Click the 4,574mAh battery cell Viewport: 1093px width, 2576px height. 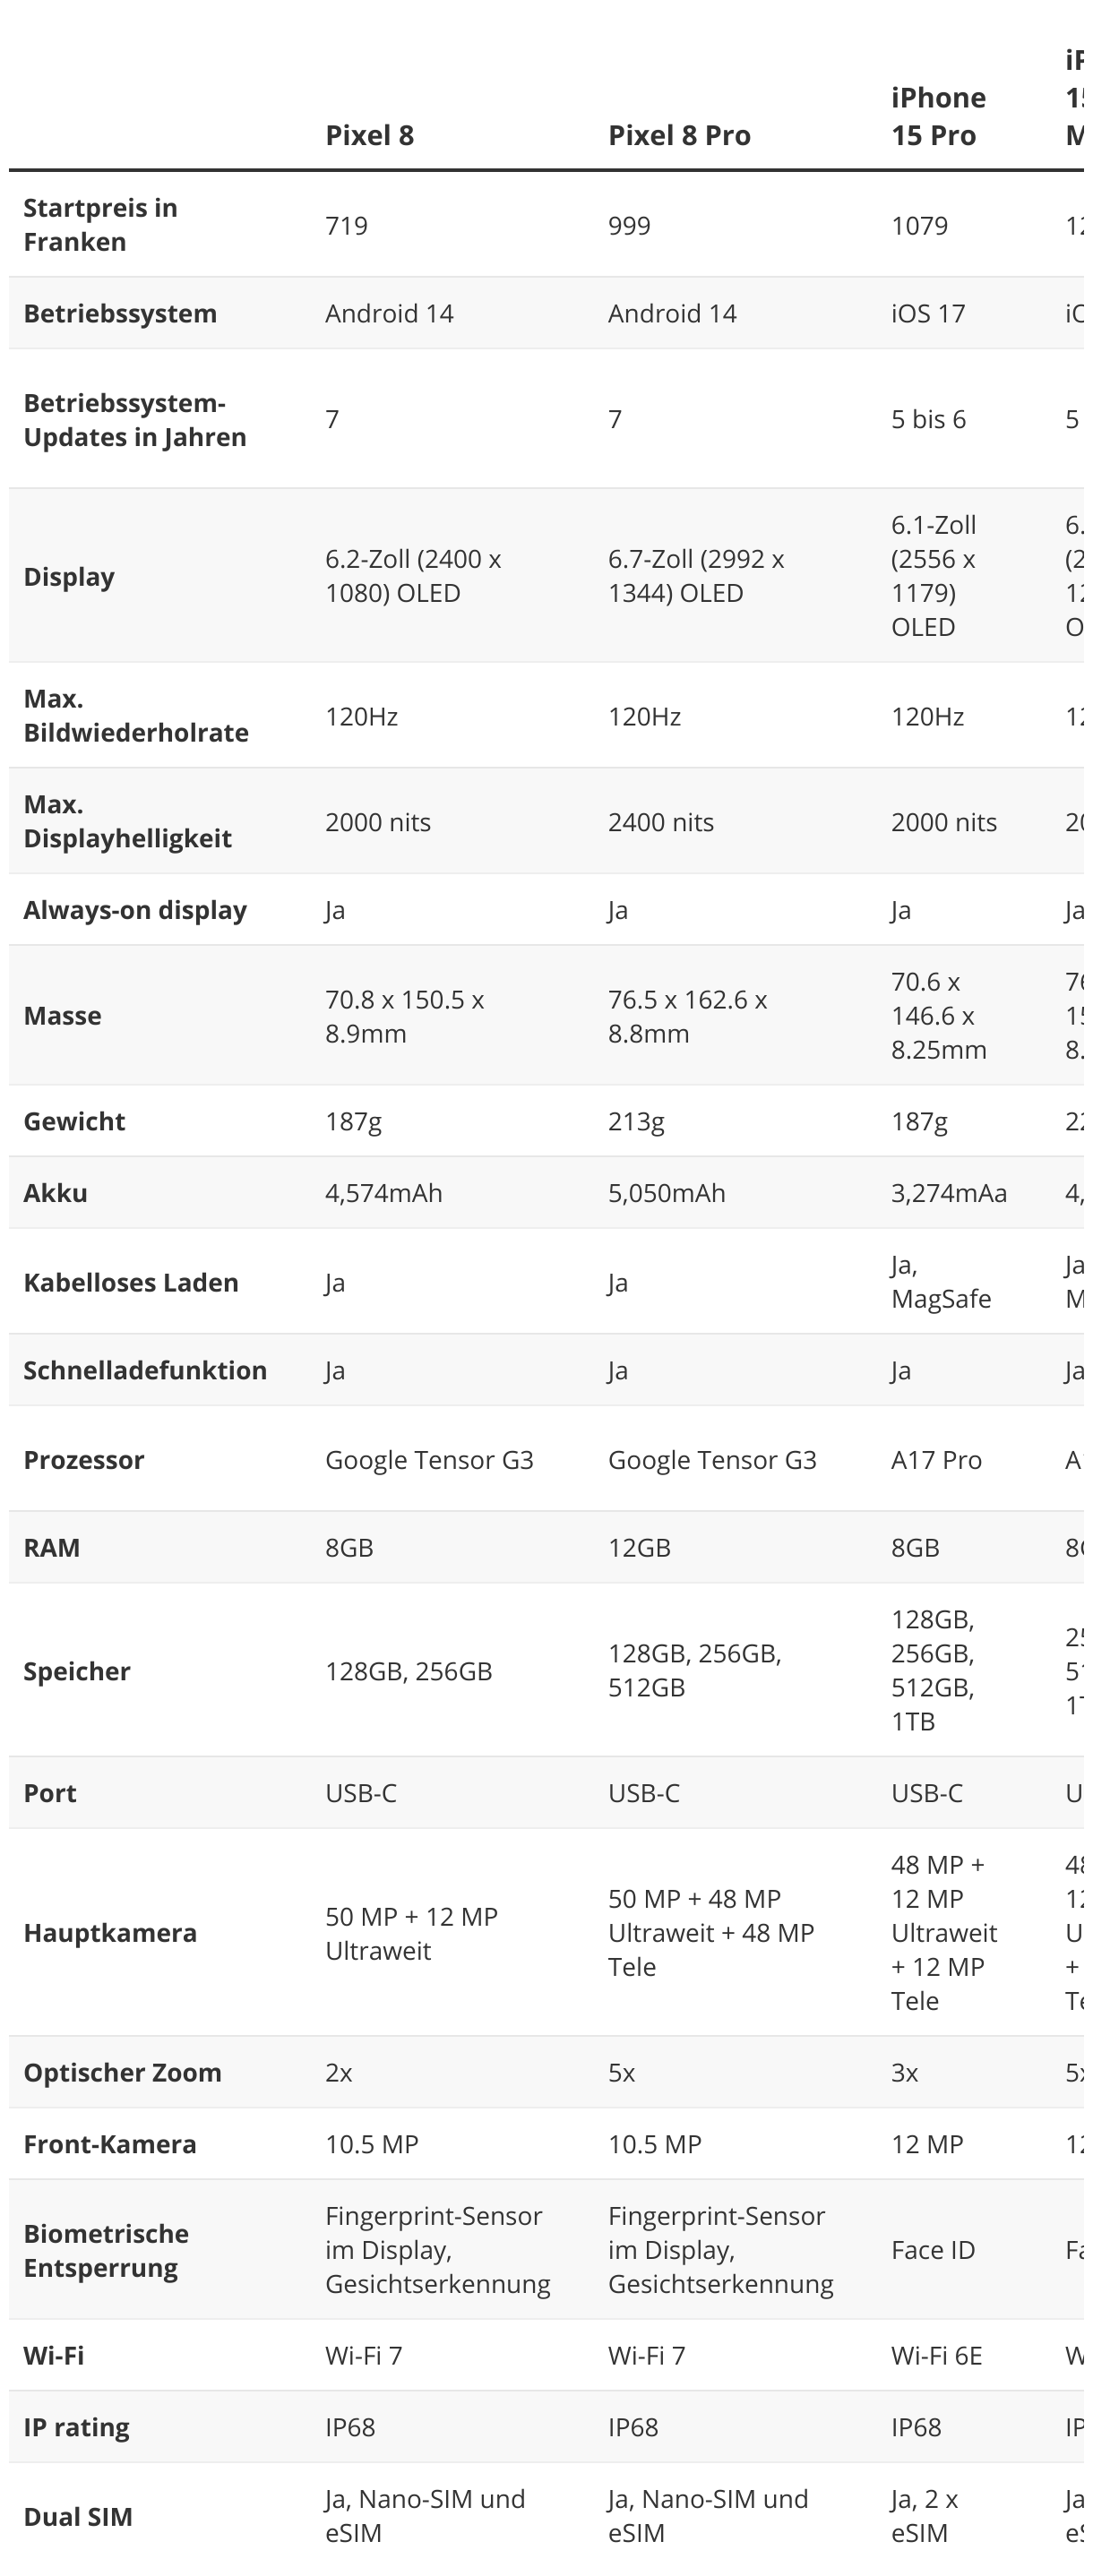tap(383, 1193)
